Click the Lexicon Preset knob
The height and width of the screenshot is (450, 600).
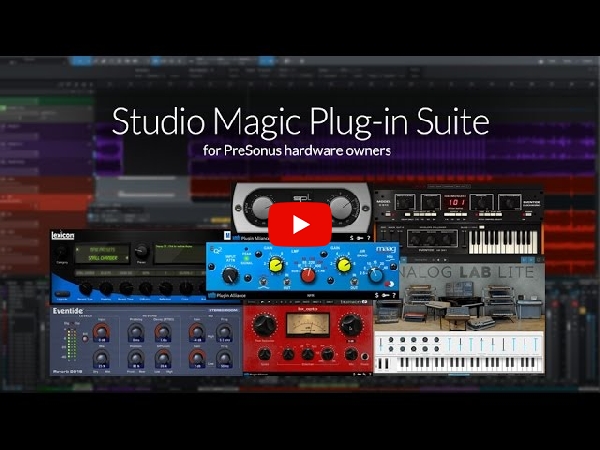(141, 251)
